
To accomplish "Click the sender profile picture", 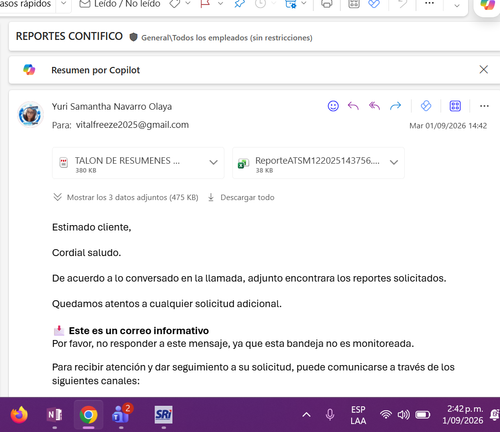I will [30, 115].
